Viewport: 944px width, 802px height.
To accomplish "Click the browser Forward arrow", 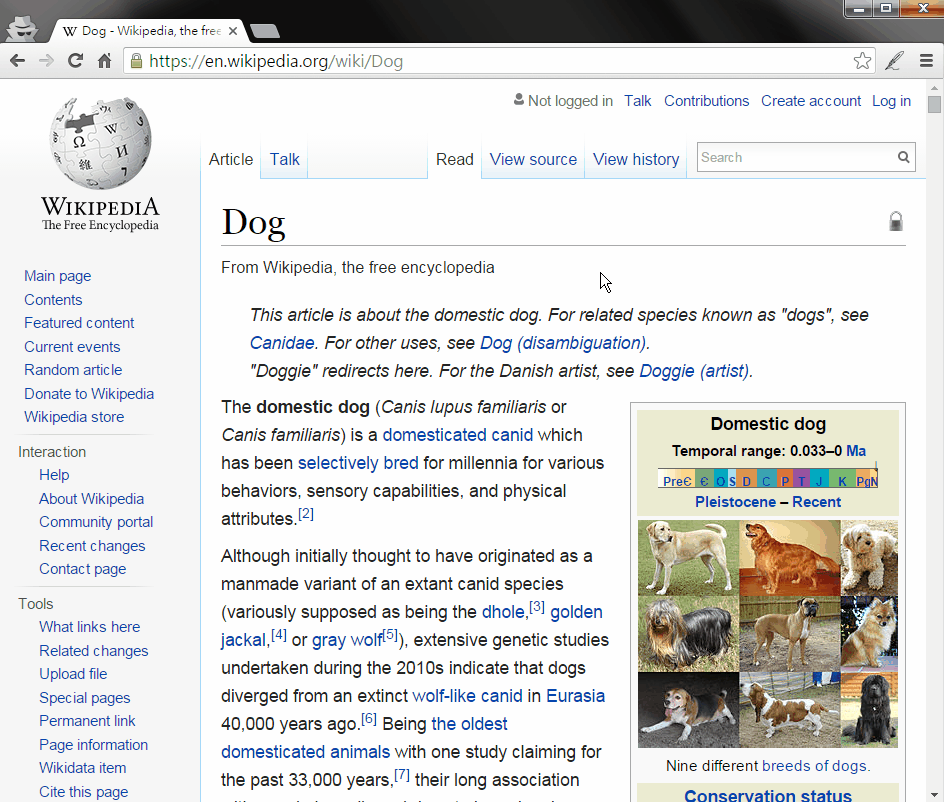I will click(46, 61).
